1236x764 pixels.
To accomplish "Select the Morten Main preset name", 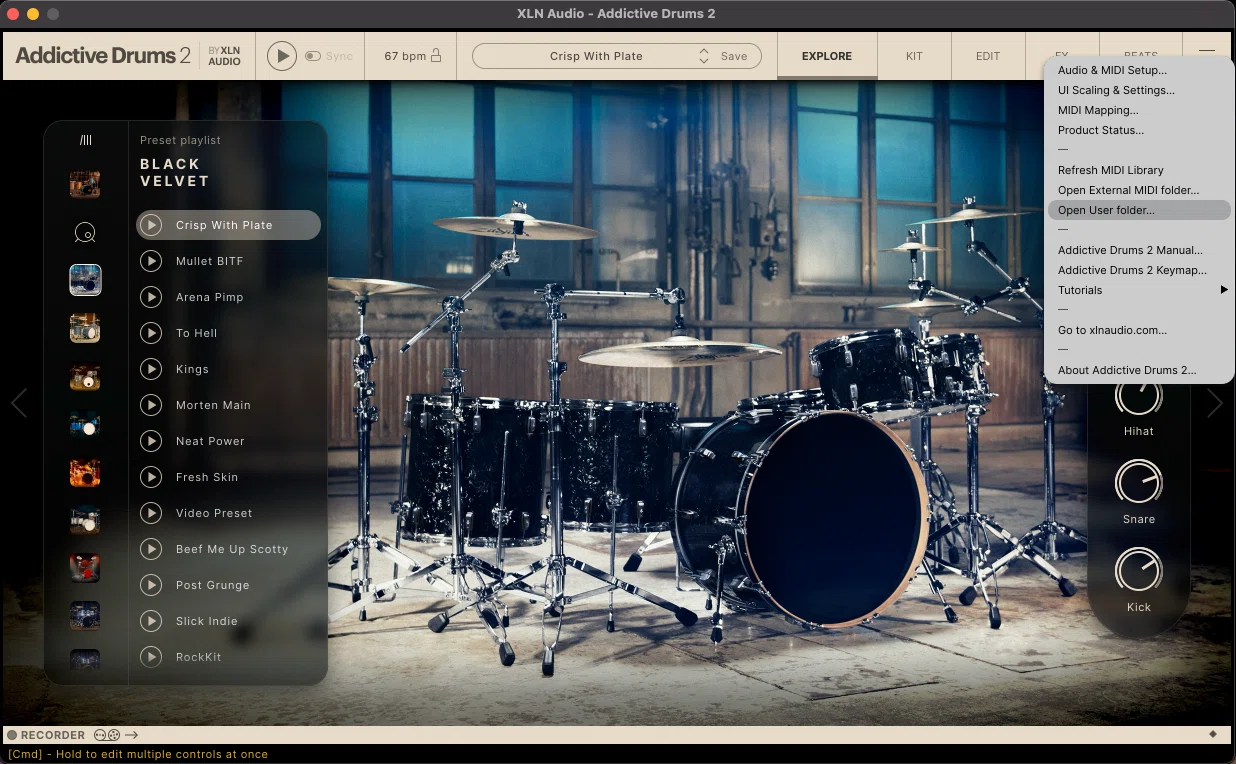I will point(213,405).
